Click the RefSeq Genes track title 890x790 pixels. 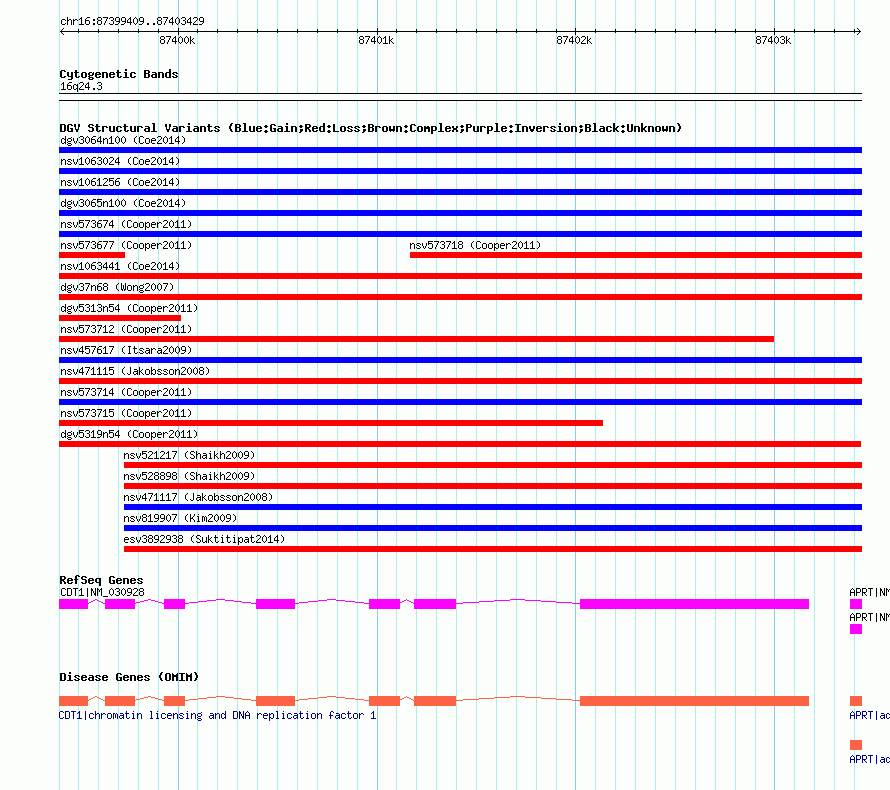[x=101, y=580]
